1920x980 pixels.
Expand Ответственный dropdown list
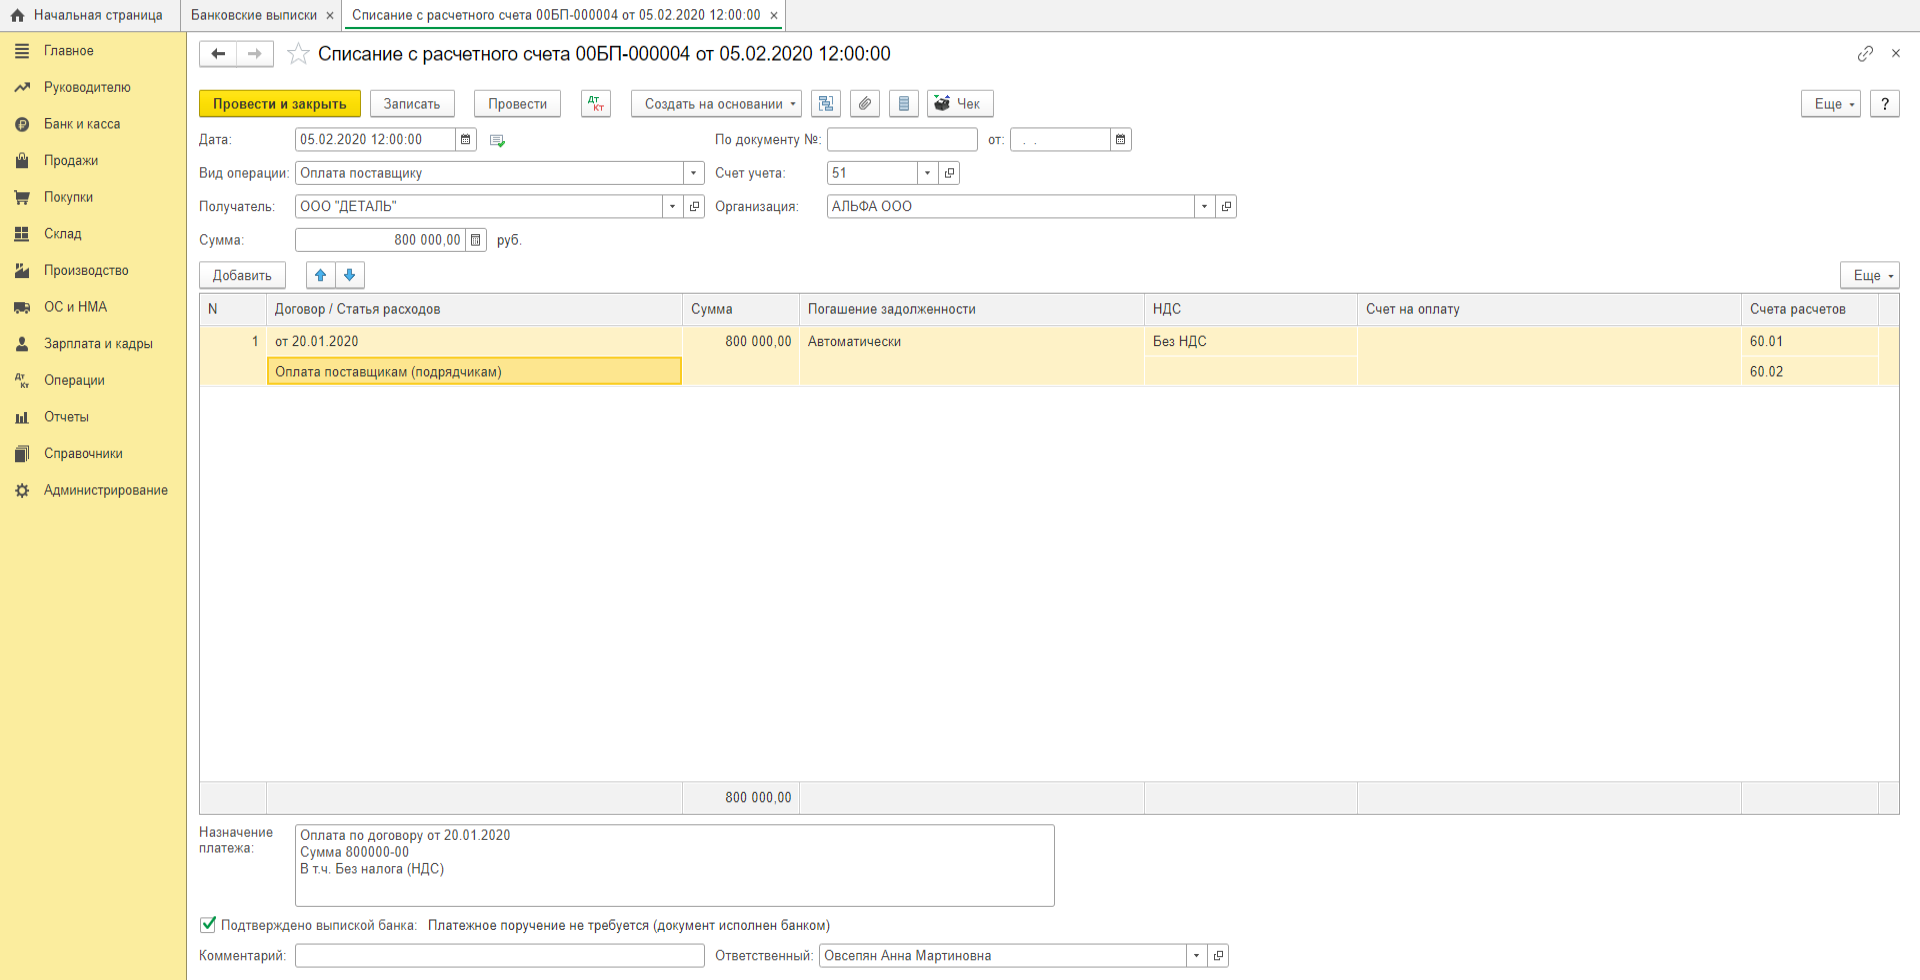pos(1196,956)
